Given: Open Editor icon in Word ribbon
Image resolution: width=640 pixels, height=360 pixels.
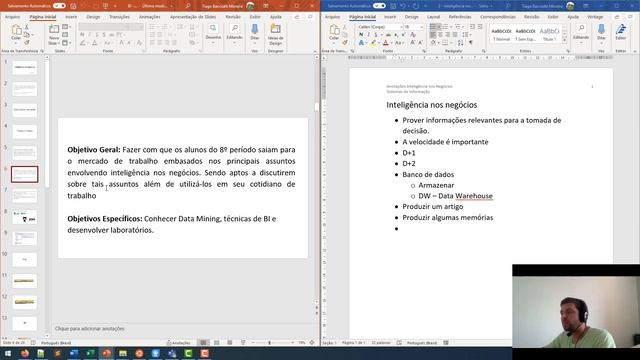Looking at the screenshot, I should [x=621, y=32].
